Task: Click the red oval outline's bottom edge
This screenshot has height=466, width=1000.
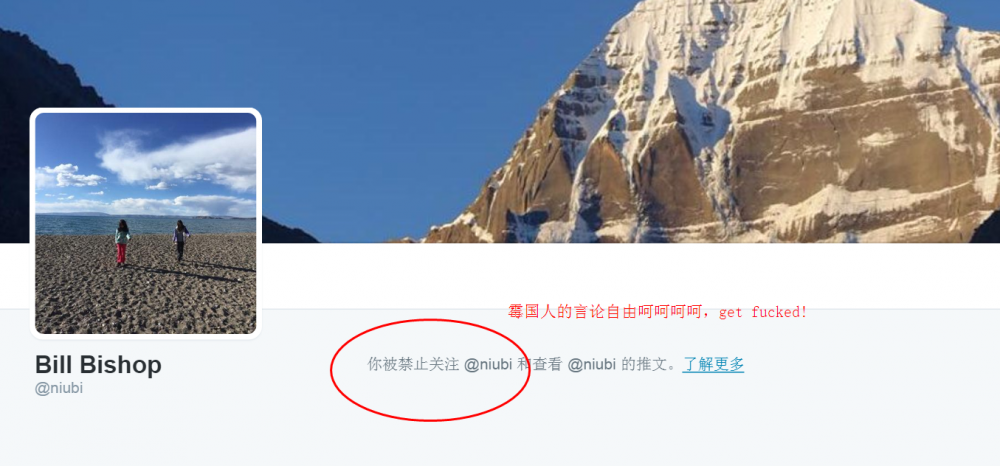Action: click(x=429, y=419)
